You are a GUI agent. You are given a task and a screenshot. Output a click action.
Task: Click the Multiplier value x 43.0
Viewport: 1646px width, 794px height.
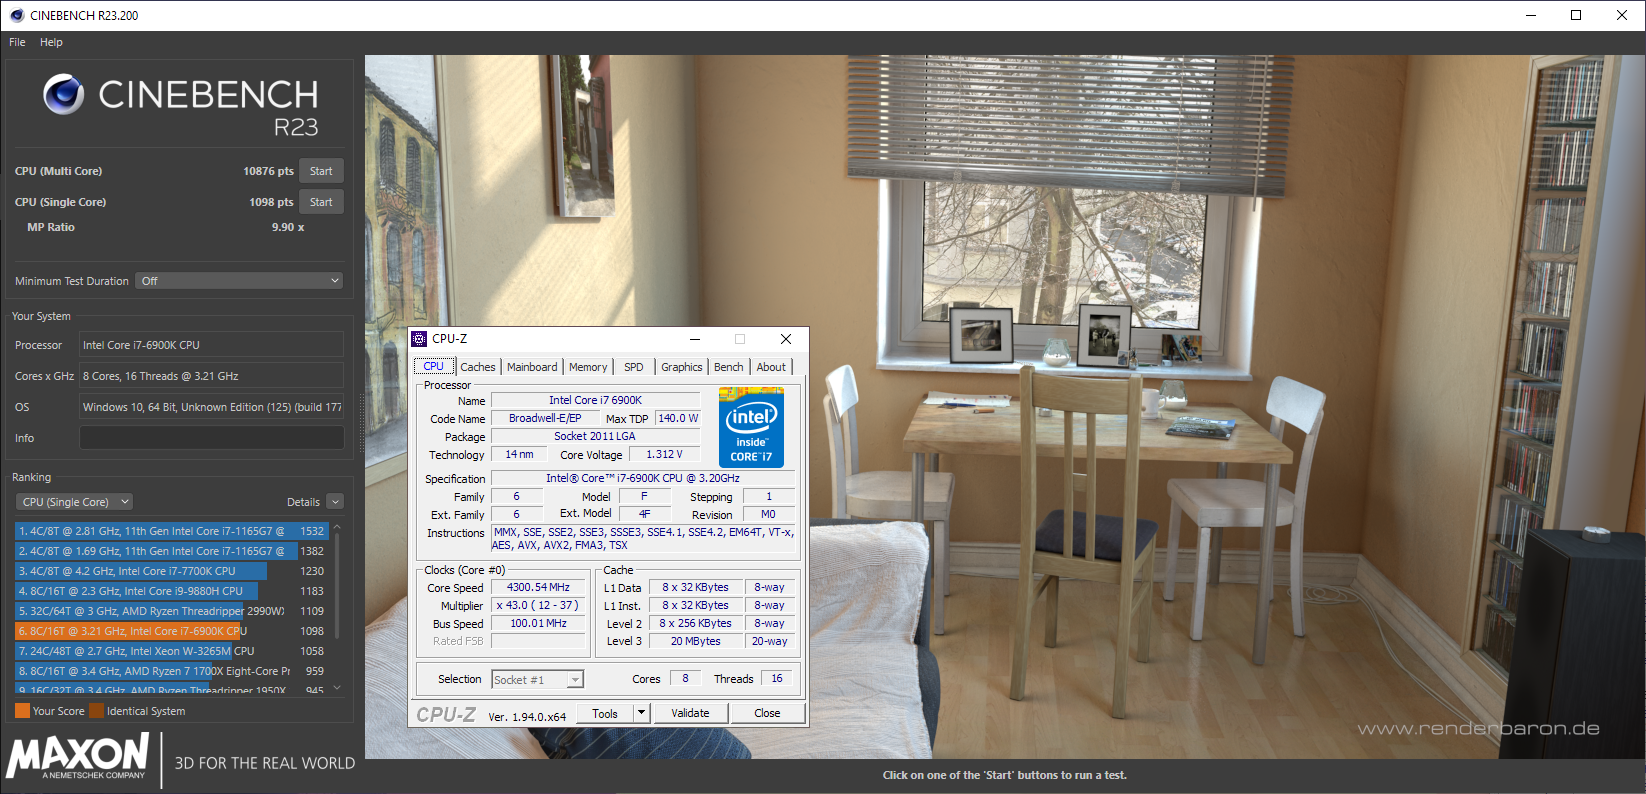(x=538, y=605)
